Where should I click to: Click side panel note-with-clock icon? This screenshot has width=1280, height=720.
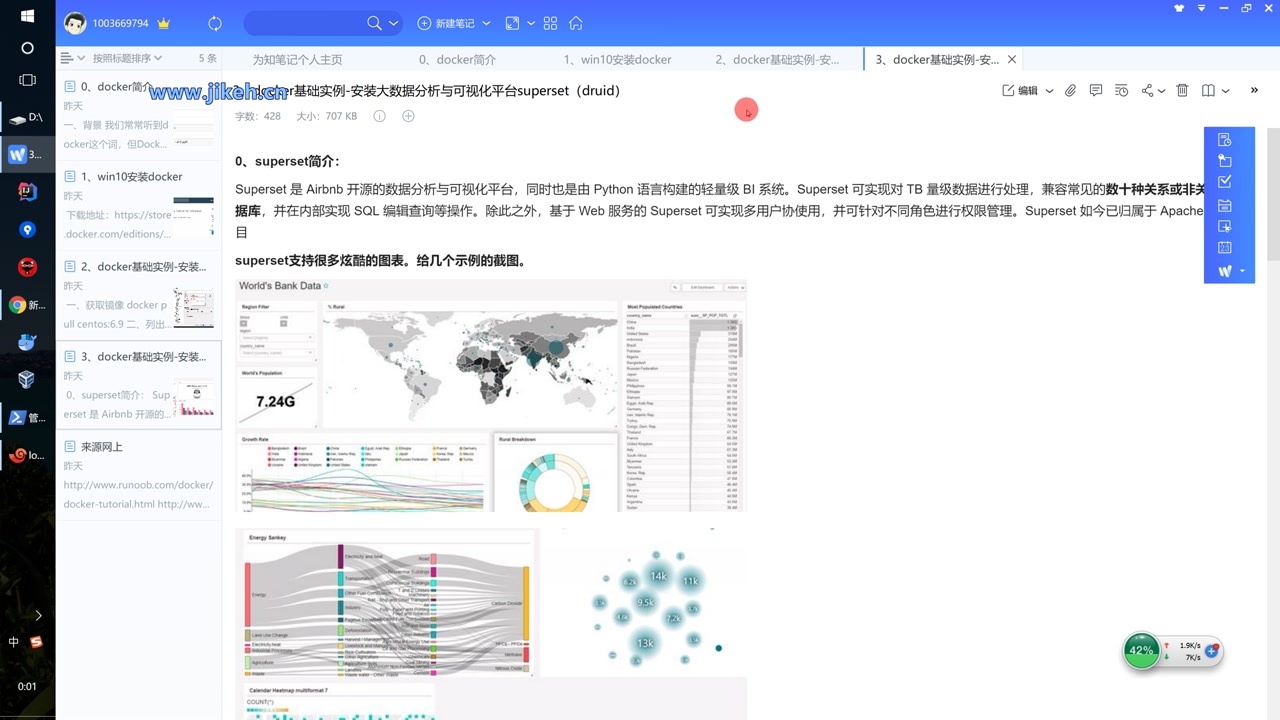1225,140
